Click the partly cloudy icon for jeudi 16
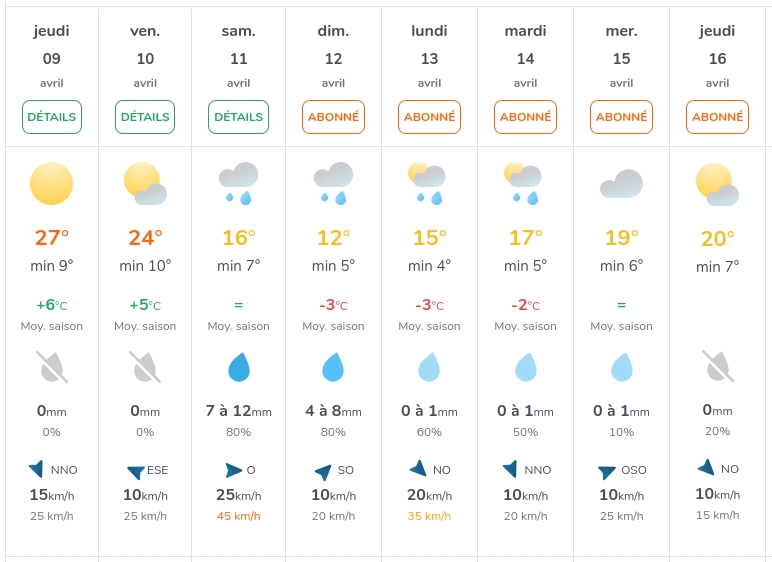Viewport: 772px width, 562px height. point(717,184)
